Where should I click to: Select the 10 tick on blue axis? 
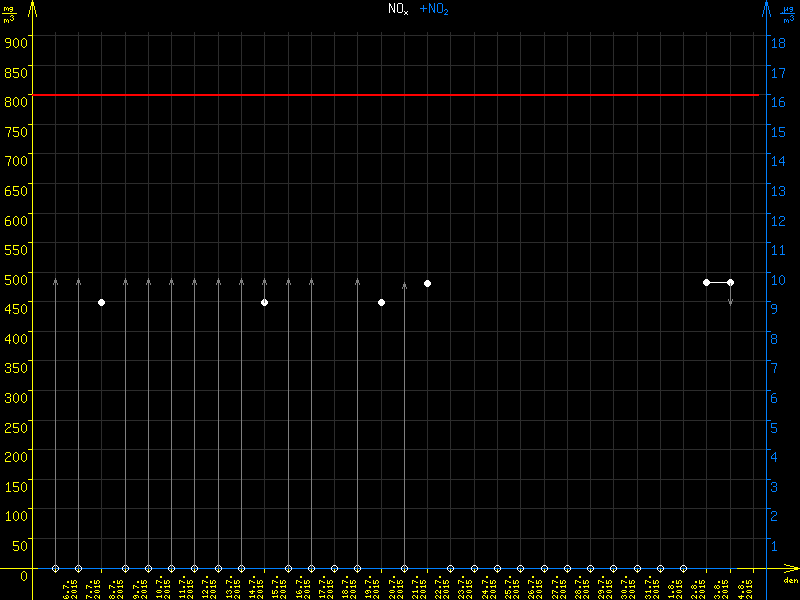point(780,279)
